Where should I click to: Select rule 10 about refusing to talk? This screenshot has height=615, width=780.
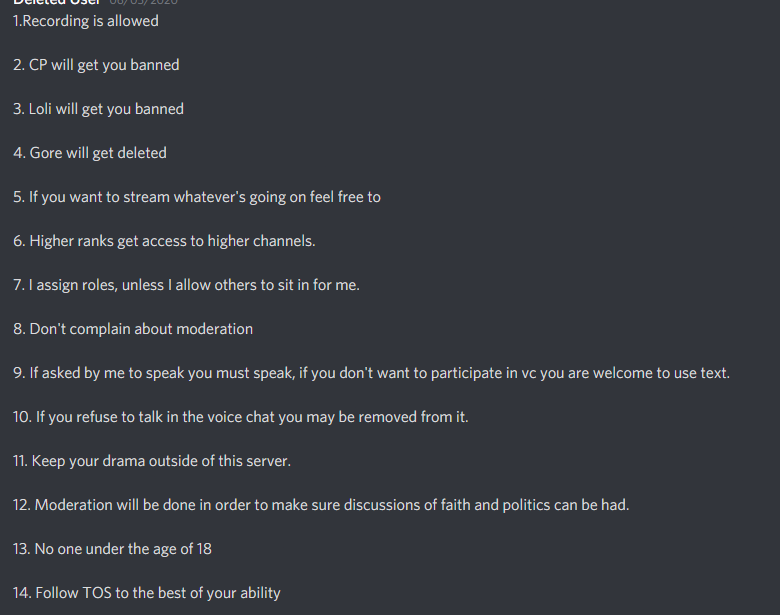(241, 417)
